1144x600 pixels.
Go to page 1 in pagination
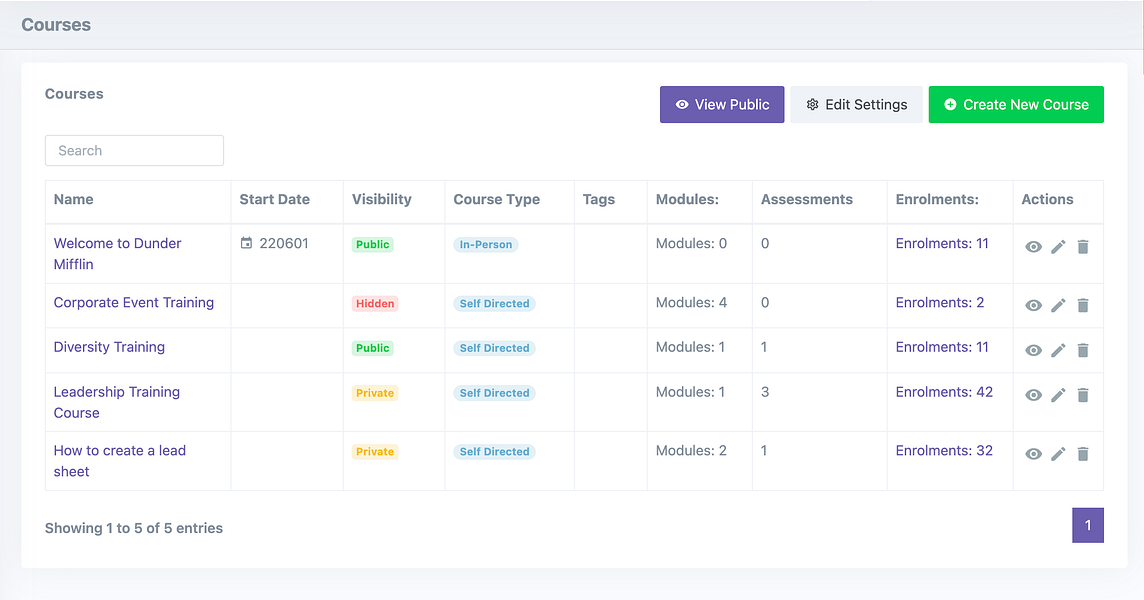pos(1088,526)
